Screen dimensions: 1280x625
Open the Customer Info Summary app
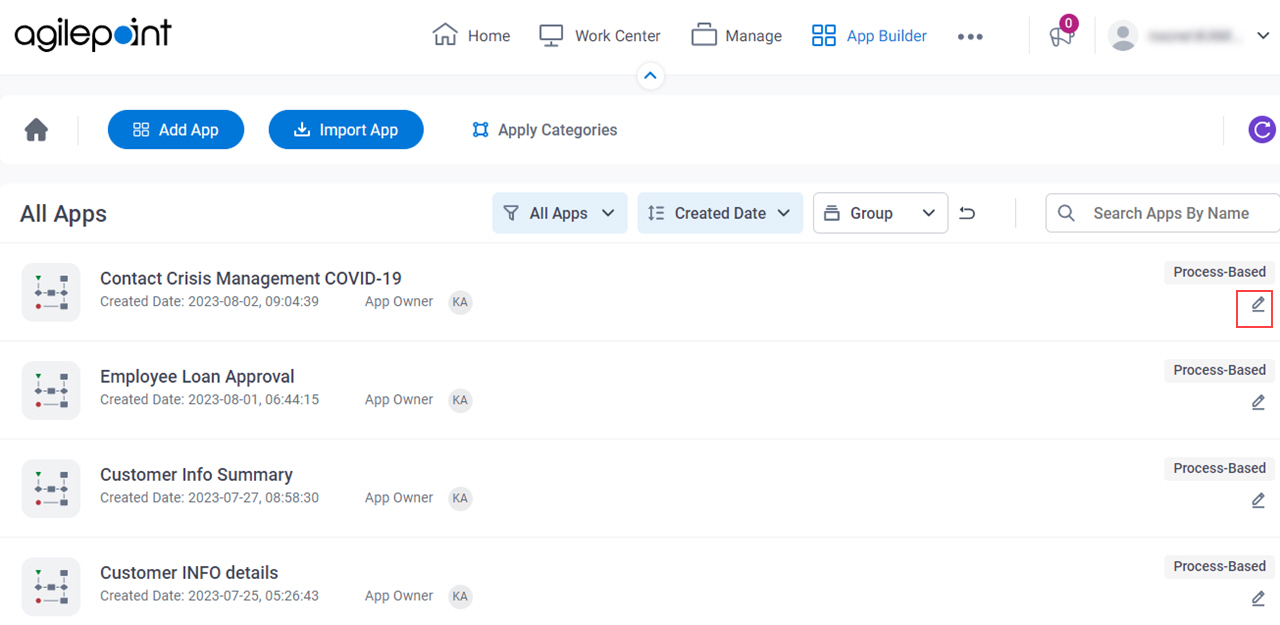pos(196,474)
